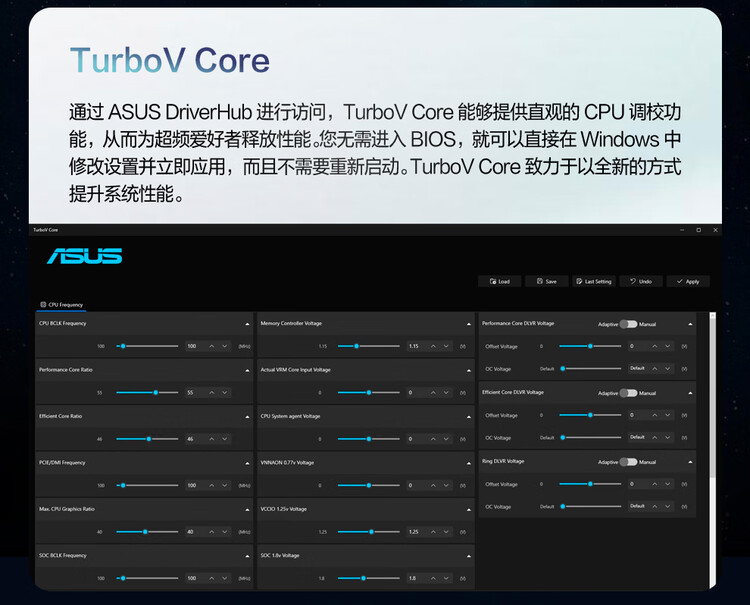Collapse the CPU System agent Voltage section

(469, 417)
